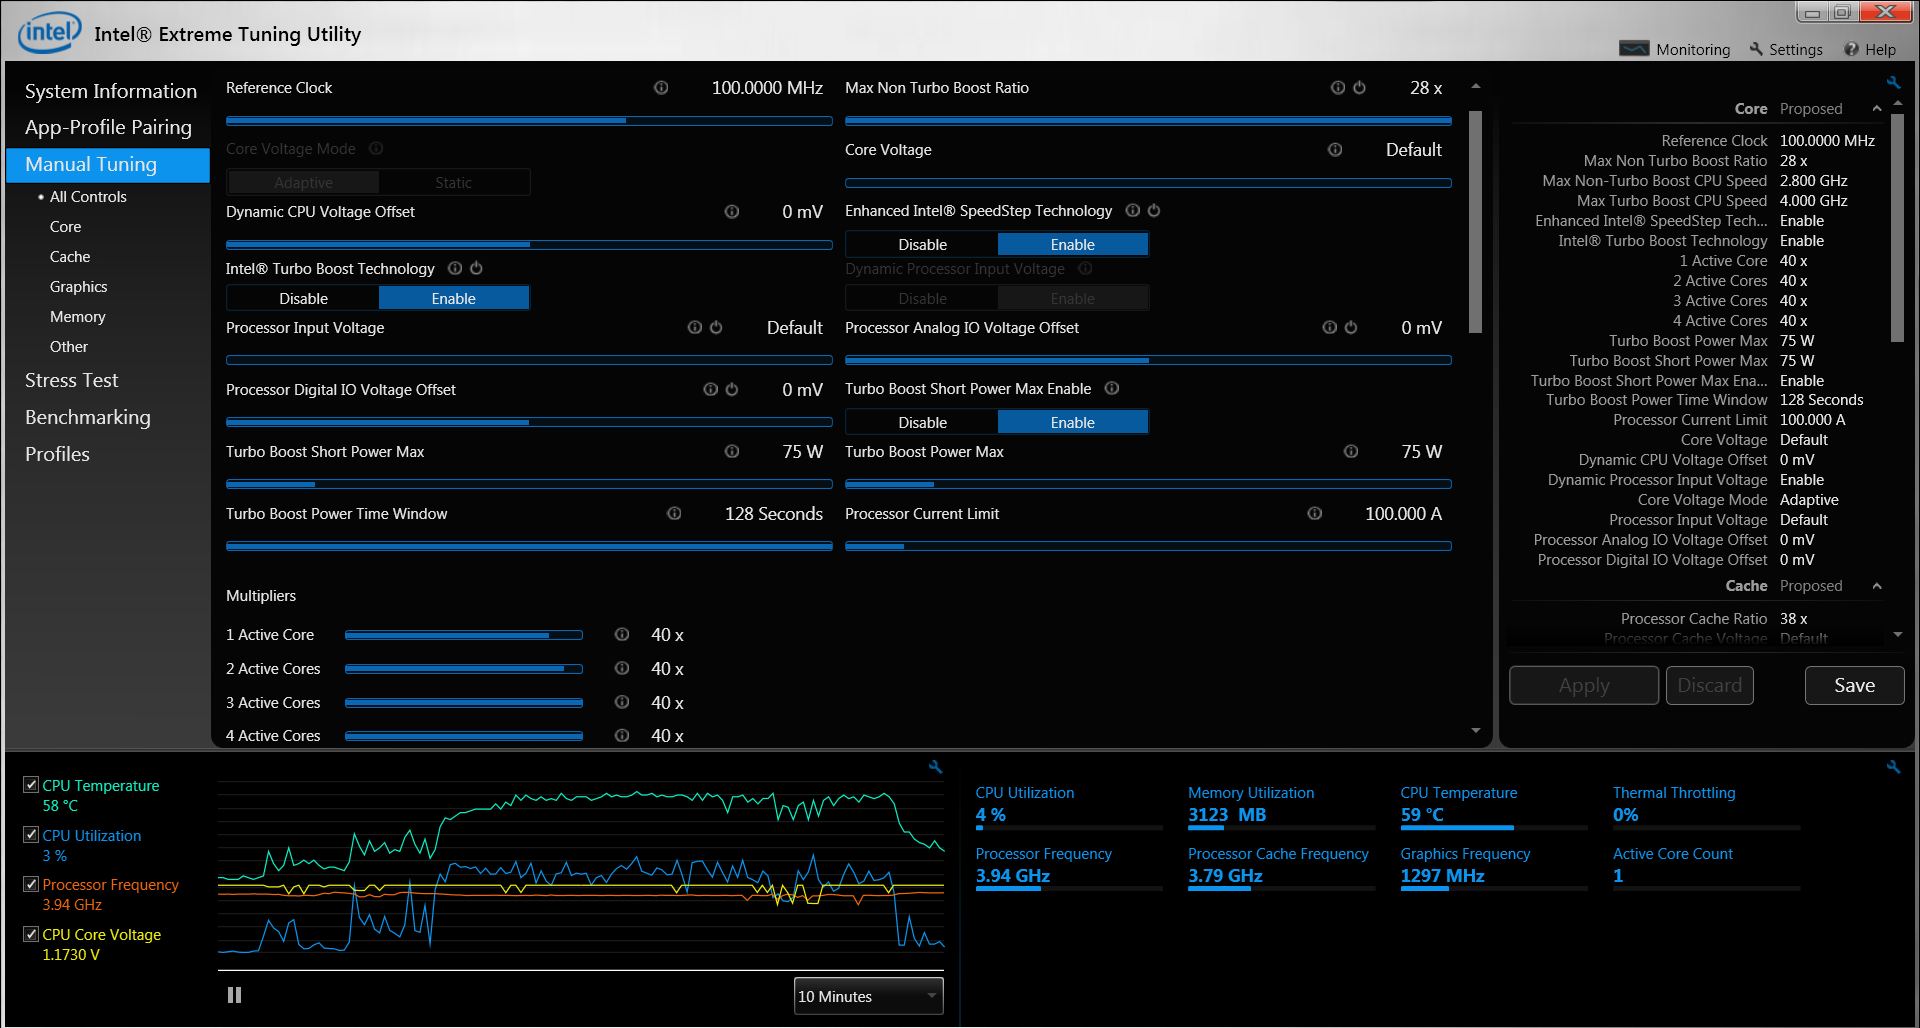
Task: Uncheck the CPU Temperature checkbox
Action: 31,785
